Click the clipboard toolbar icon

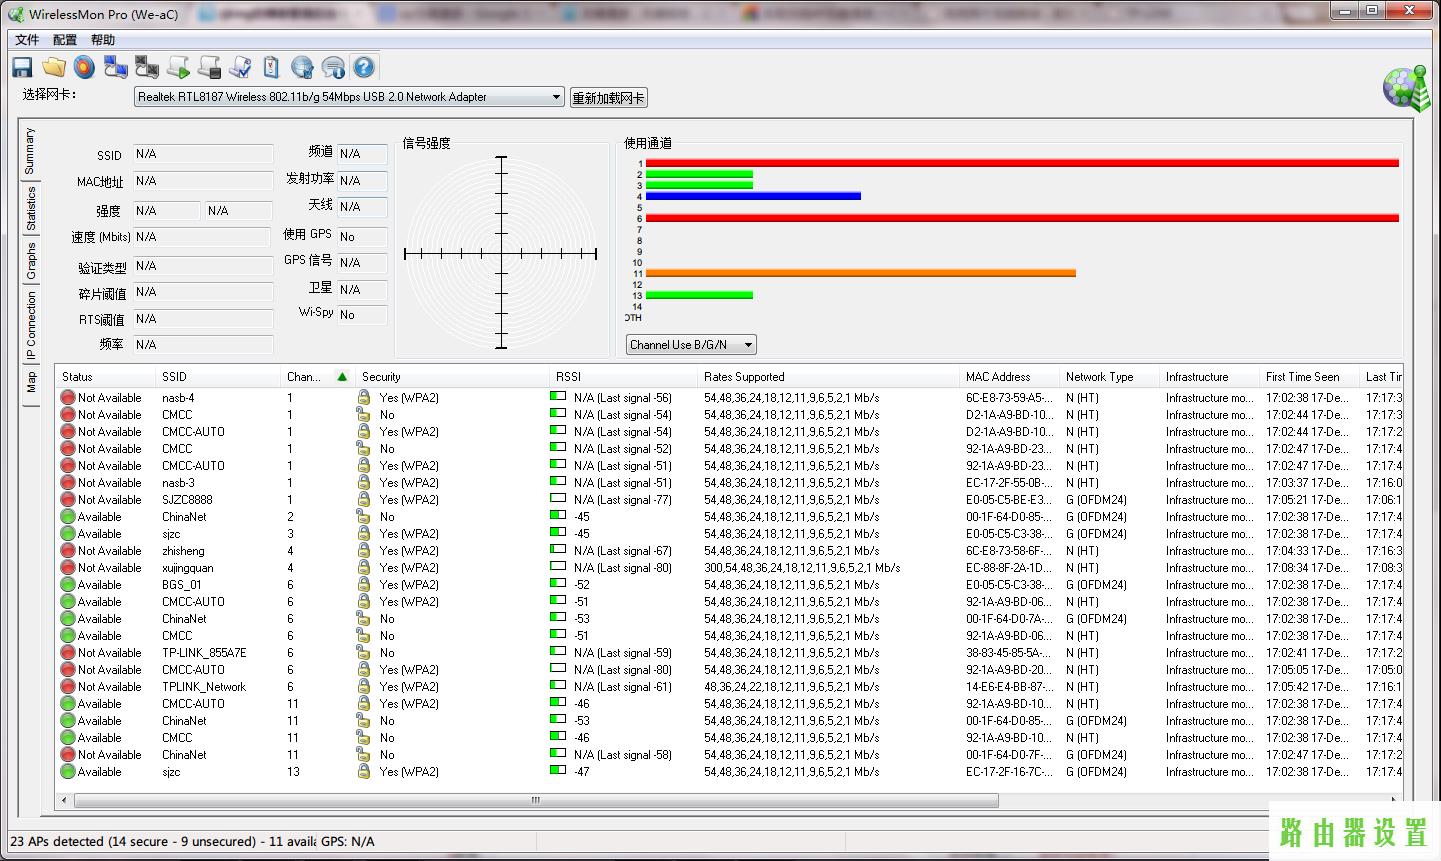tap(271, 67)
